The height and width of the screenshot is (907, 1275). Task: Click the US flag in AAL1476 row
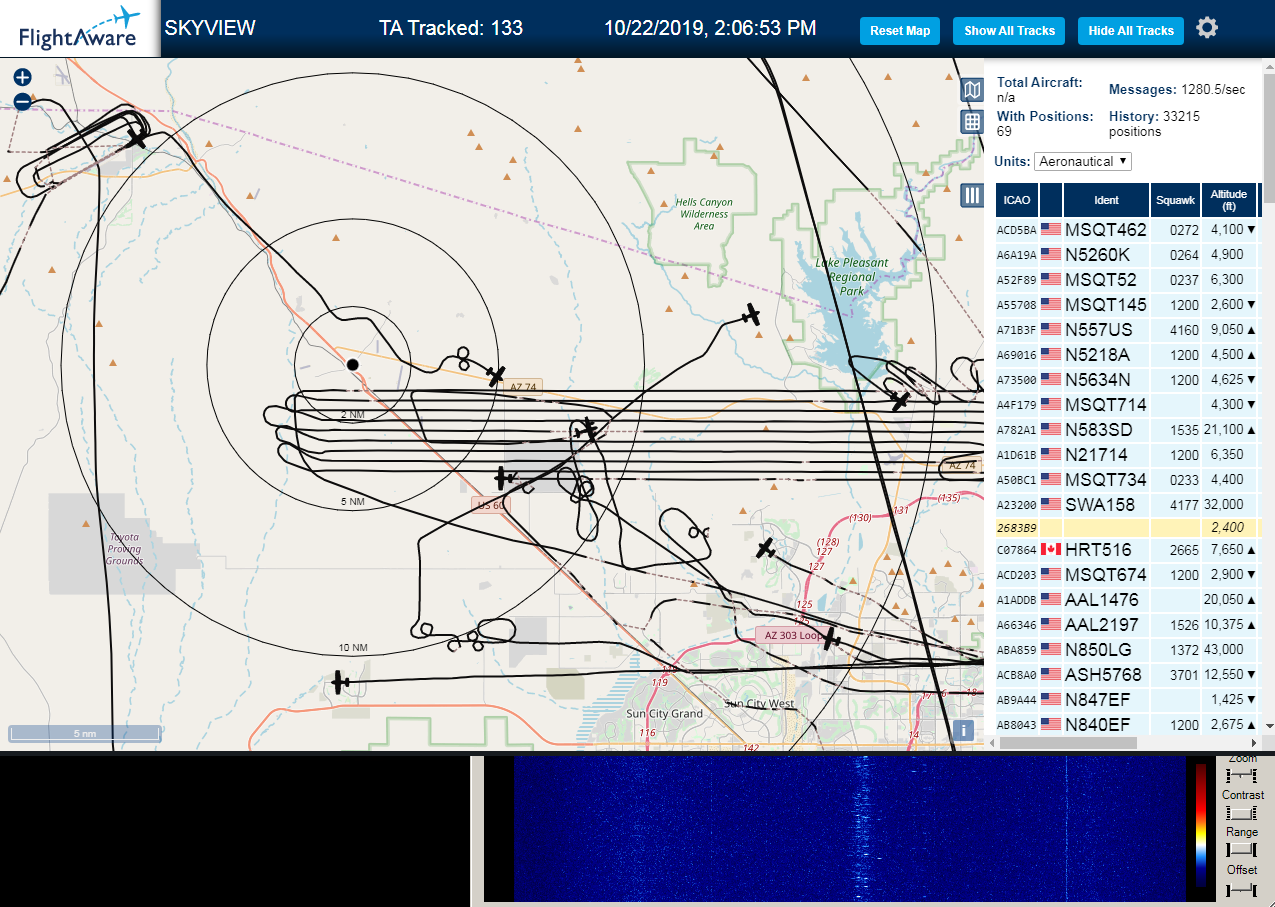tap(1051, 599)
